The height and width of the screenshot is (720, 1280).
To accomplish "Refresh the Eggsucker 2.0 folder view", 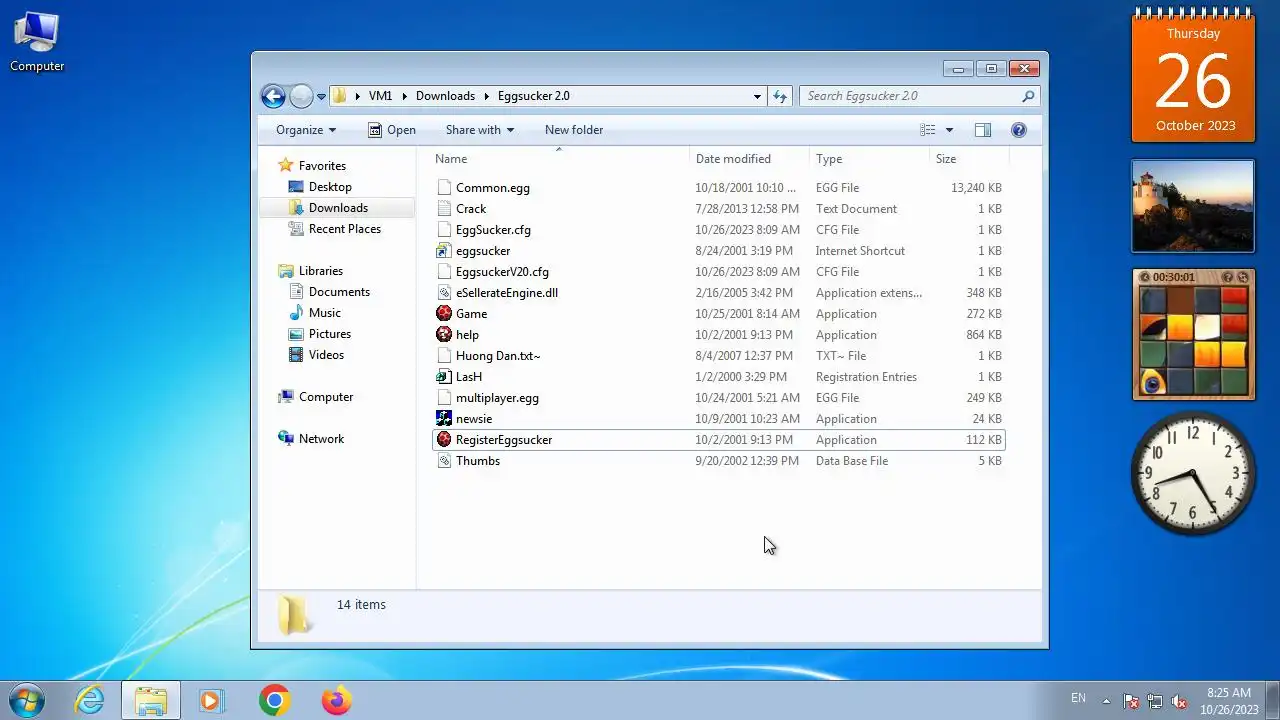I will coord(780,96).
